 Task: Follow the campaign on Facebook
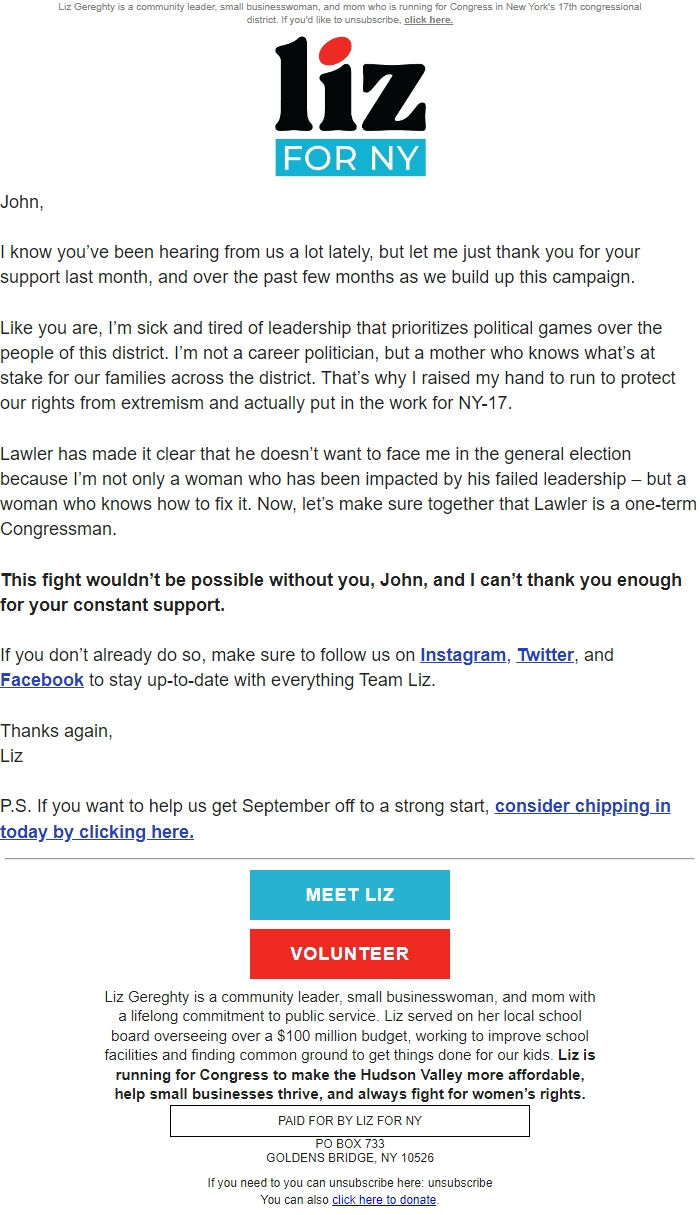(42, 680)
